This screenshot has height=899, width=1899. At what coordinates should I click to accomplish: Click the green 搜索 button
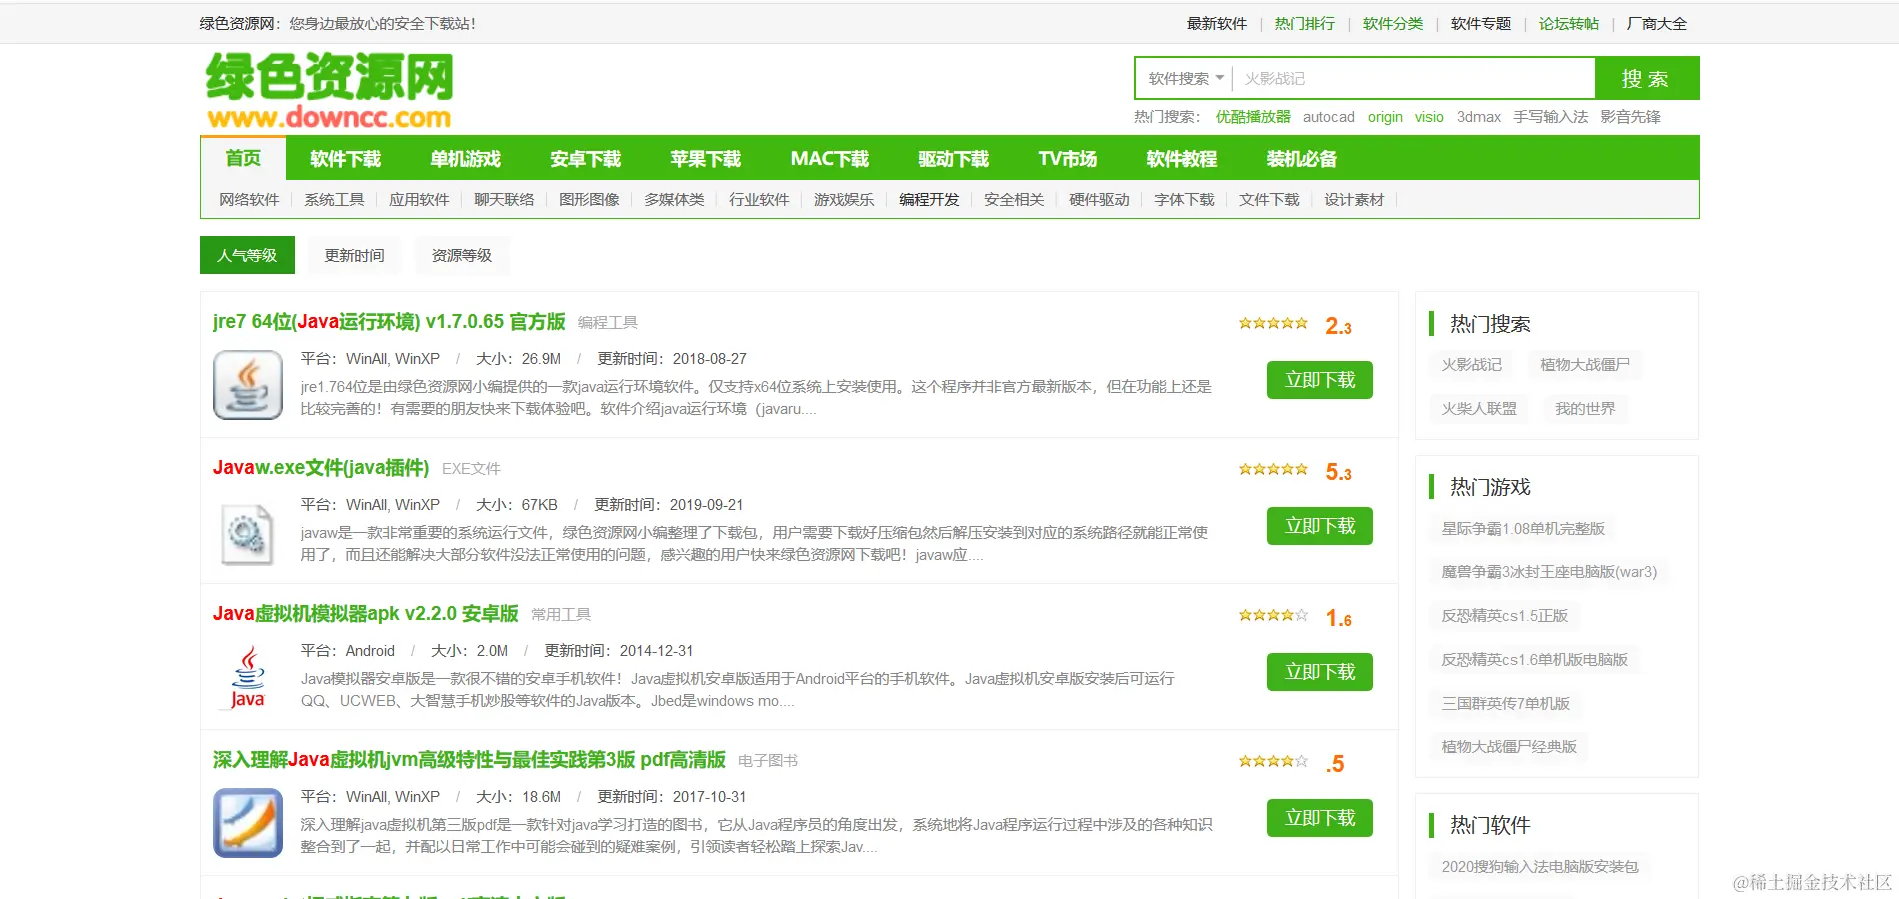(1646, 78)
